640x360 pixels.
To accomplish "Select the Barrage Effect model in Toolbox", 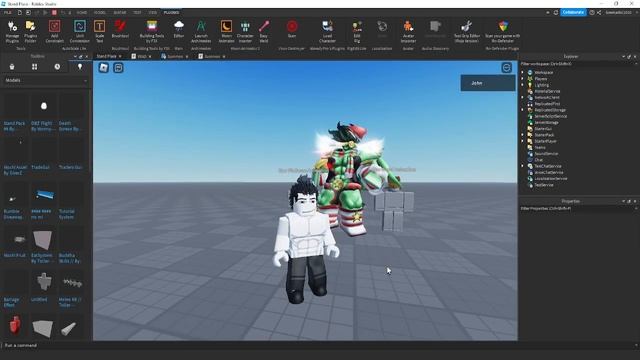I will point(15,289).
